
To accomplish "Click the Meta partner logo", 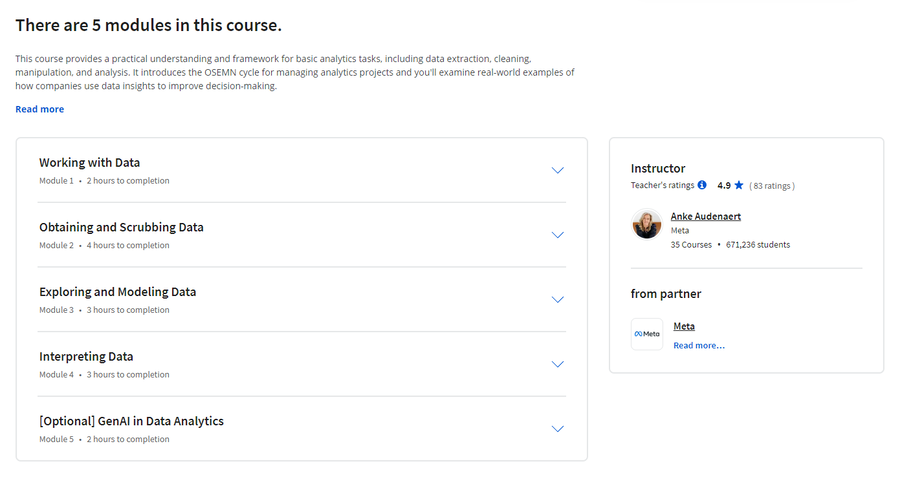I will [x=647, y=334].
